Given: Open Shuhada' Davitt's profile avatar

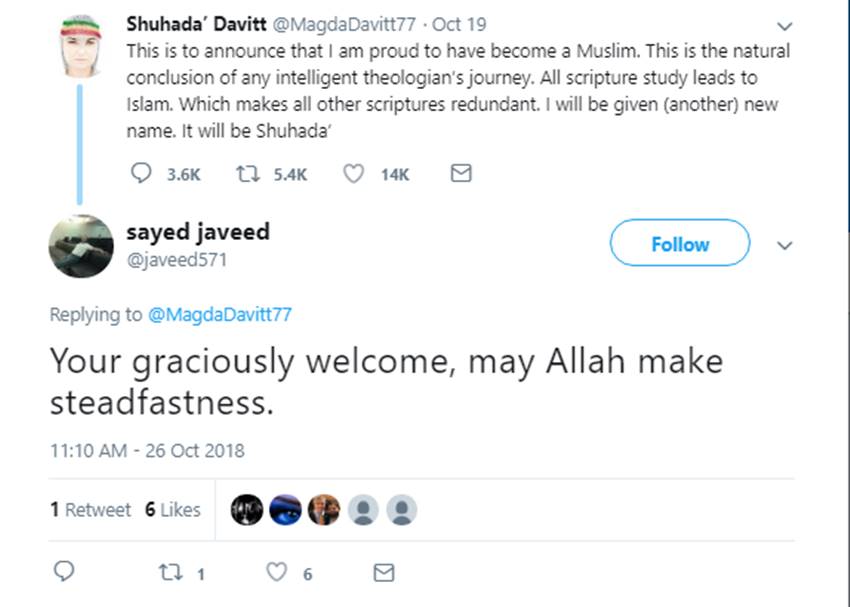Looking at the screenshot, I should (x=81, y=46).
